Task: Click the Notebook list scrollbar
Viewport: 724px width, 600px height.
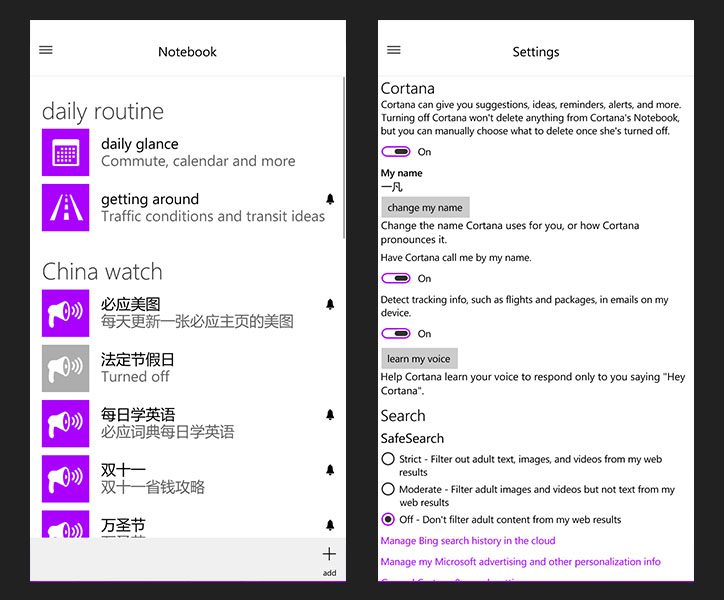Action: point(344,157)
